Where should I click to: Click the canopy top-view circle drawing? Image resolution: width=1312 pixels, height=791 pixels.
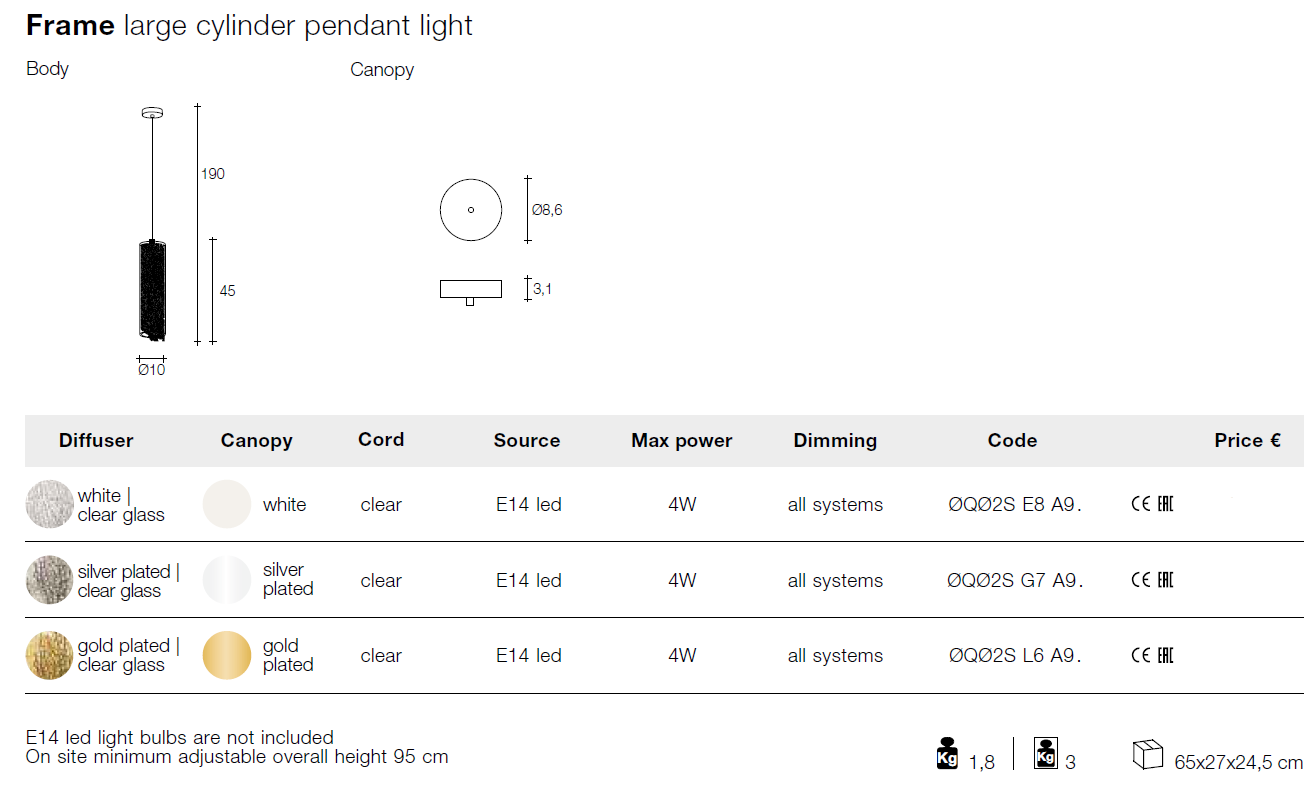471,210
